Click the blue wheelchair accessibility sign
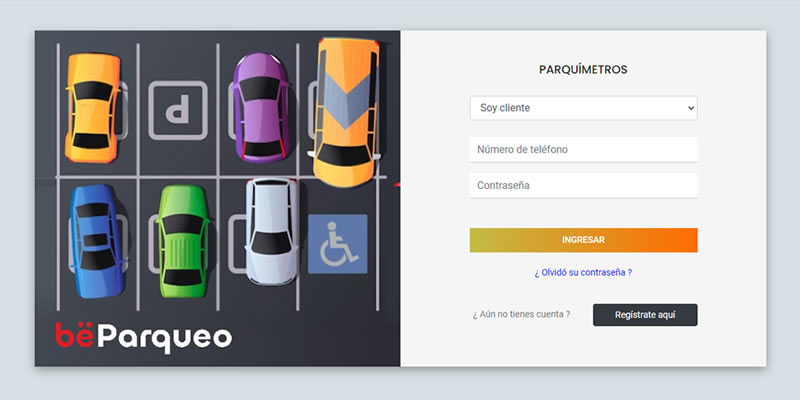 coord(337,244)
